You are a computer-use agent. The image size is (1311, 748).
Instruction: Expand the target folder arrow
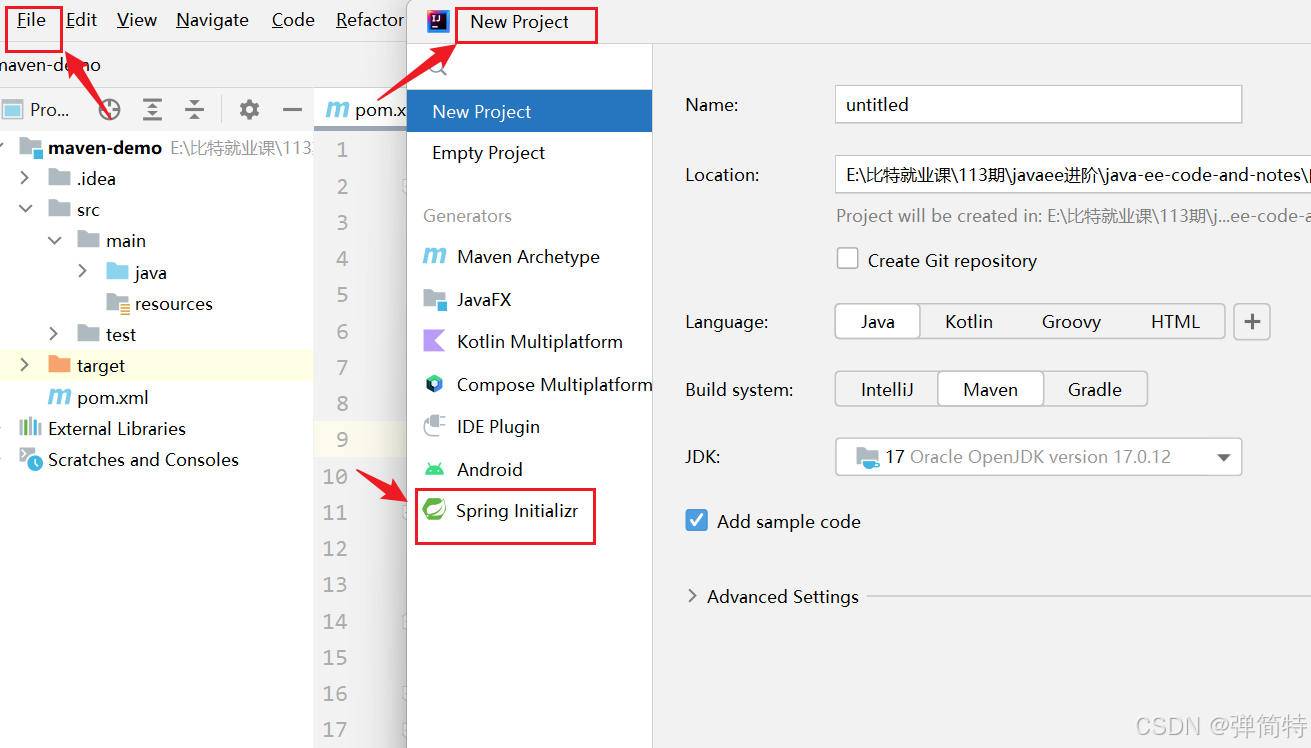[x=25, y=365]
